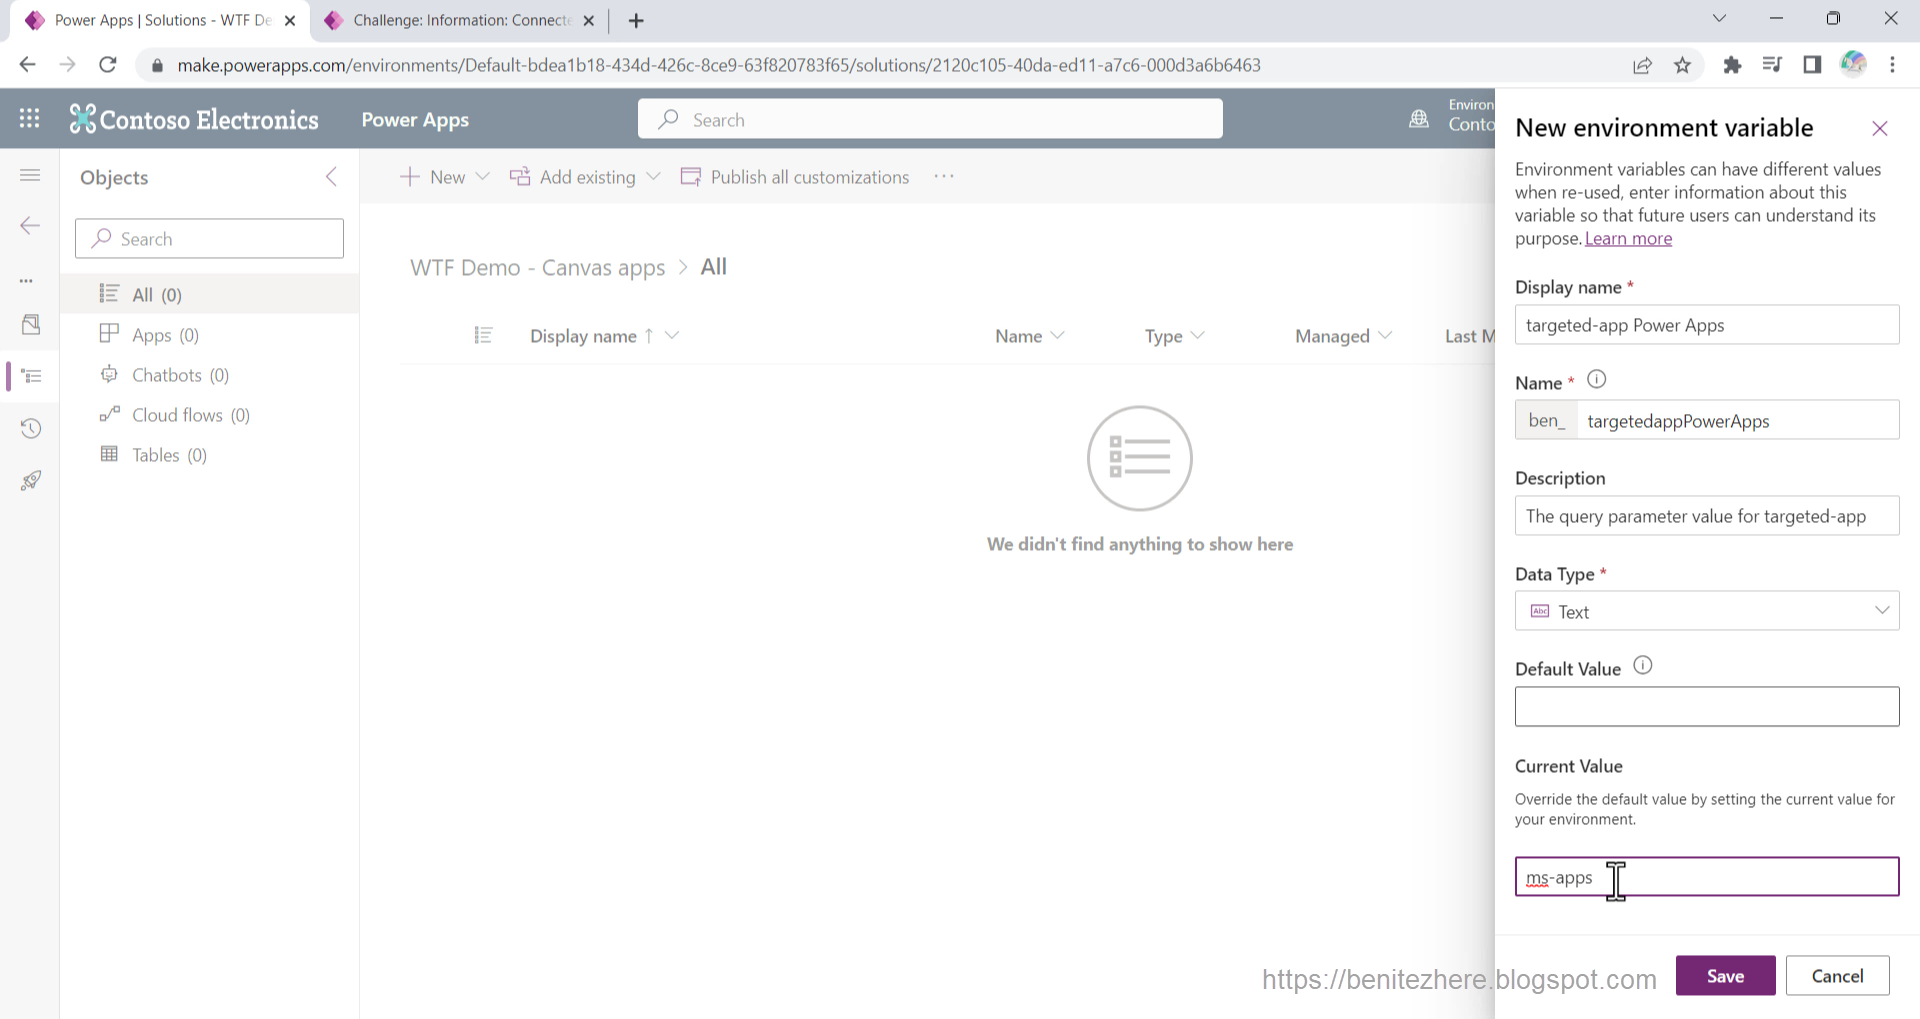Bookmark this page with star icon
Image resolution: width=1920 pixels, height=1019 pixels.
point(1683,65)
